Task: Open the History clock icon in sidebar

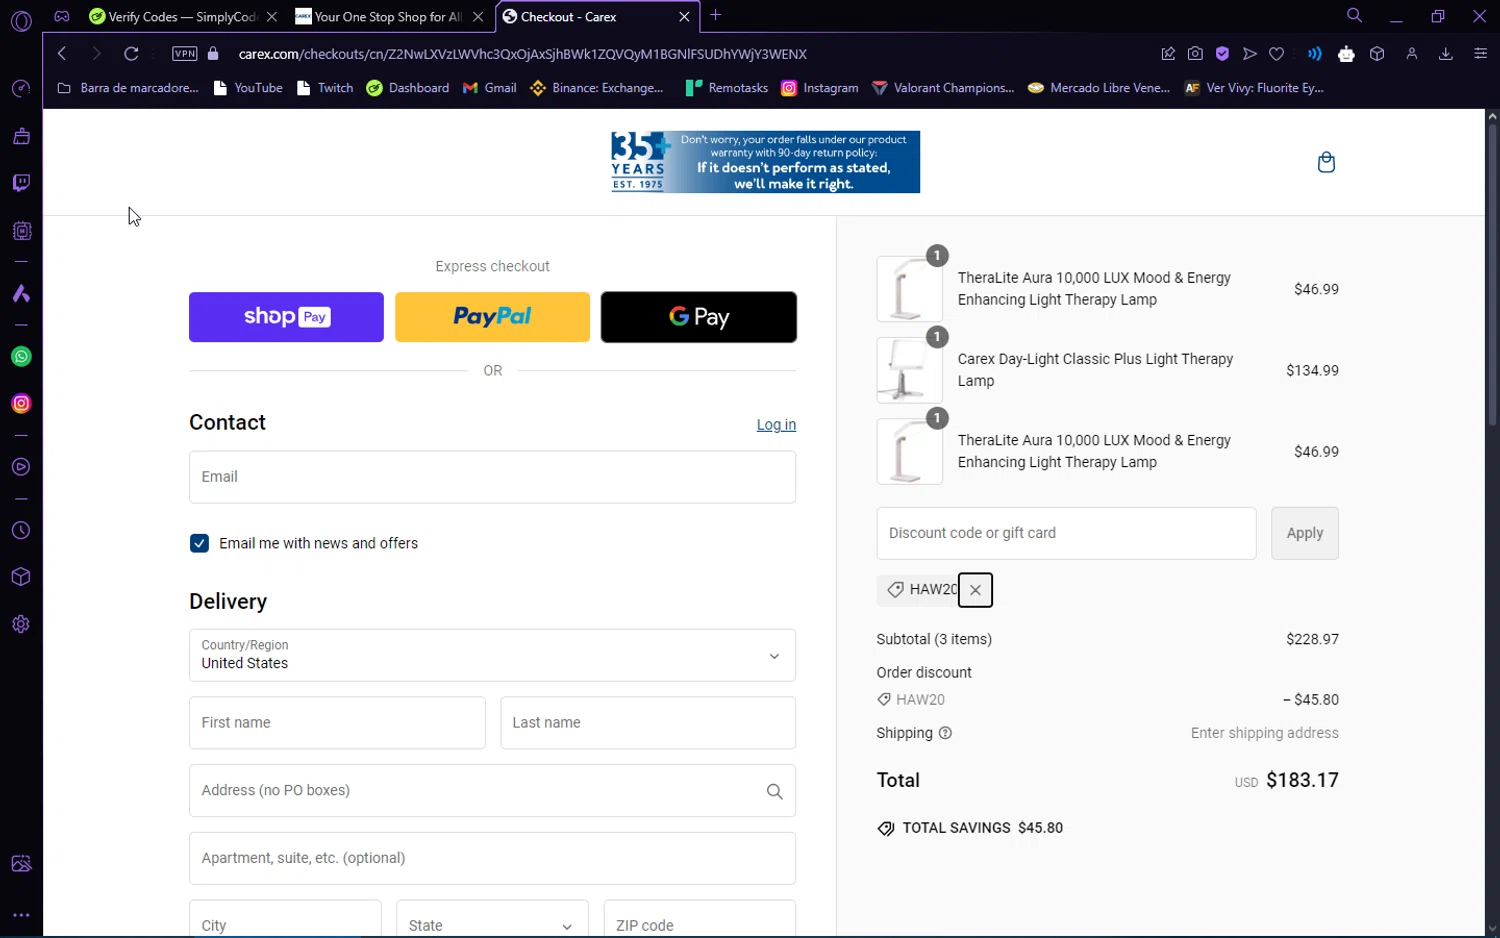Action: coord(21,531)
